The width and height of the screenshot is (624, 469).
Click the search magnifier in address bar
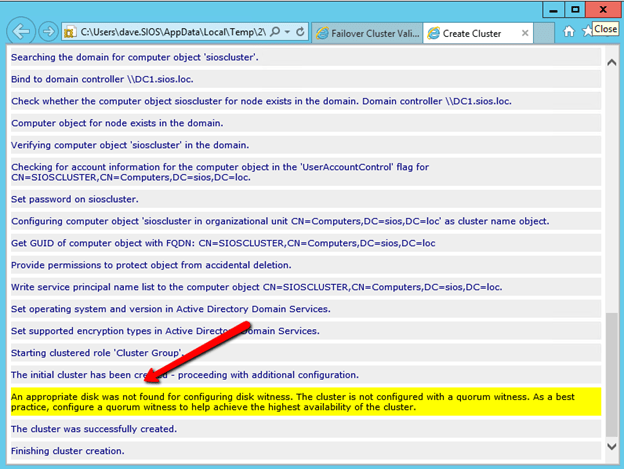point(275,32)
